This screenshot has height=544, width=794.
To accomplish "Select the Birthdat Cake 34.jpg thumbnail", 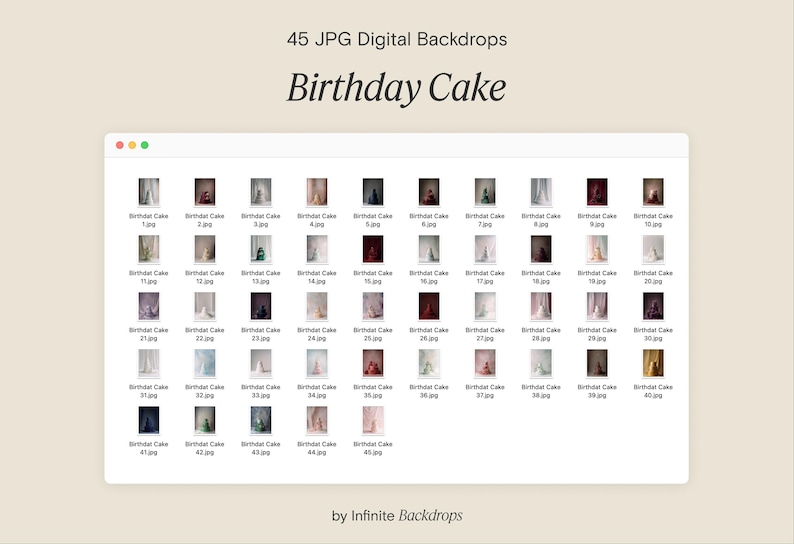I will [317, 363].
